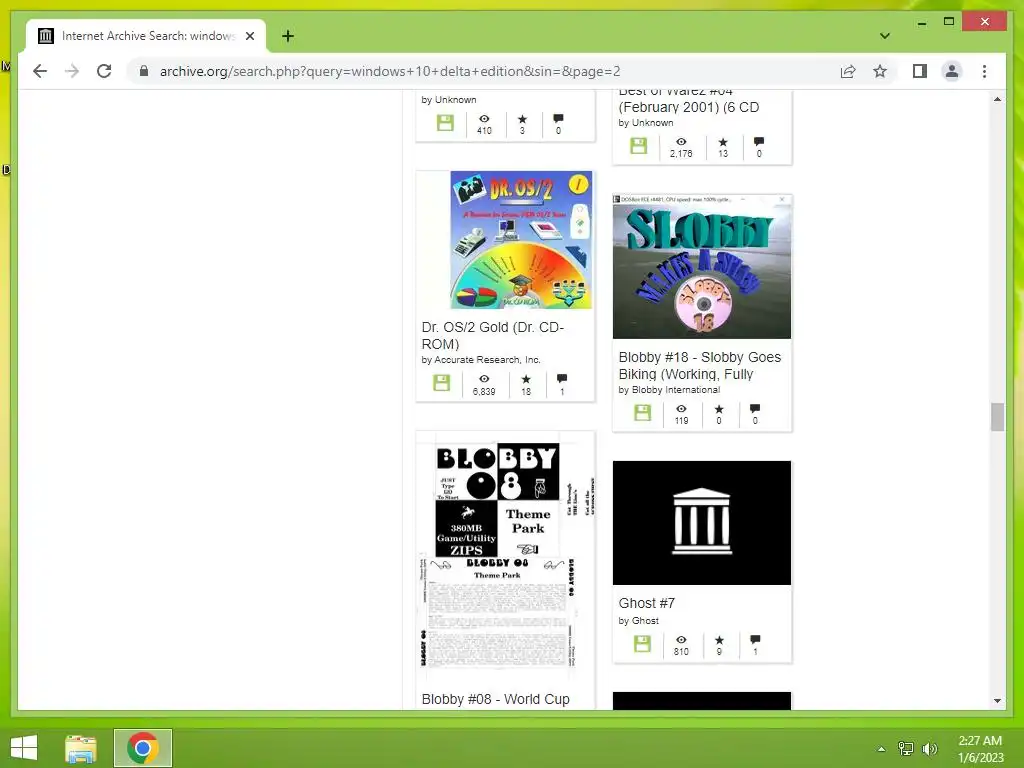This screenshot has height=768, width=1024.
Task: Open the volume speaker tray icon
Action: click(930, 748)
